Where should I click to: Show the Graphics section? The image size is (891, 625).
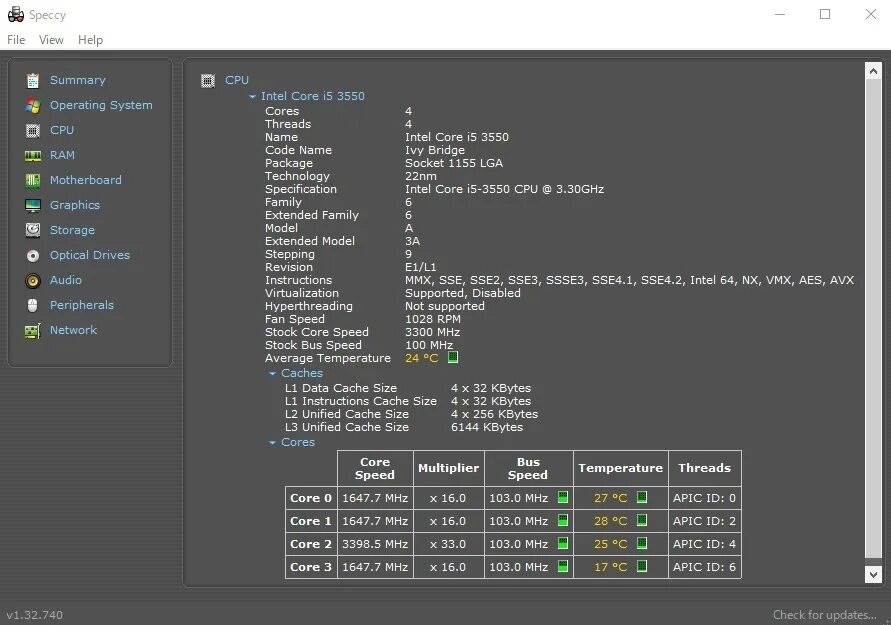(x=75, y=205)
